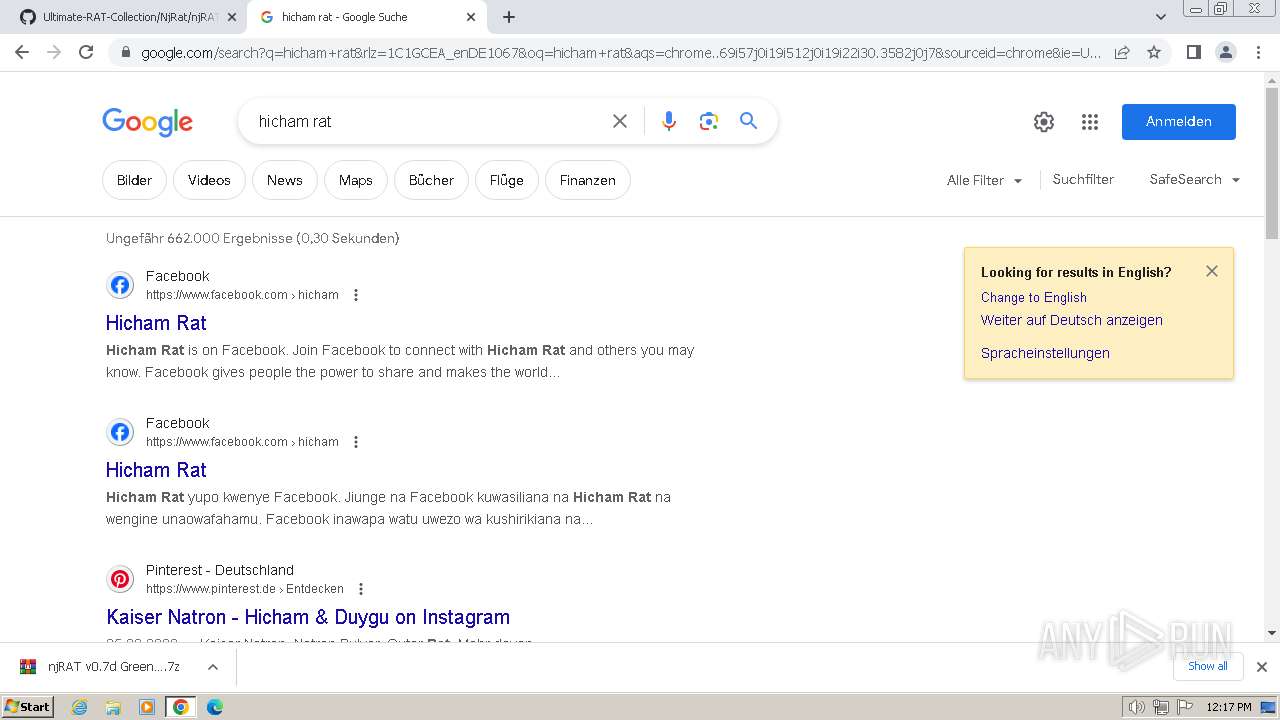The height and width of the screenshot is (720, 1280).
Task: Select the Videos filter tab
Action: [x=209, y=180]
